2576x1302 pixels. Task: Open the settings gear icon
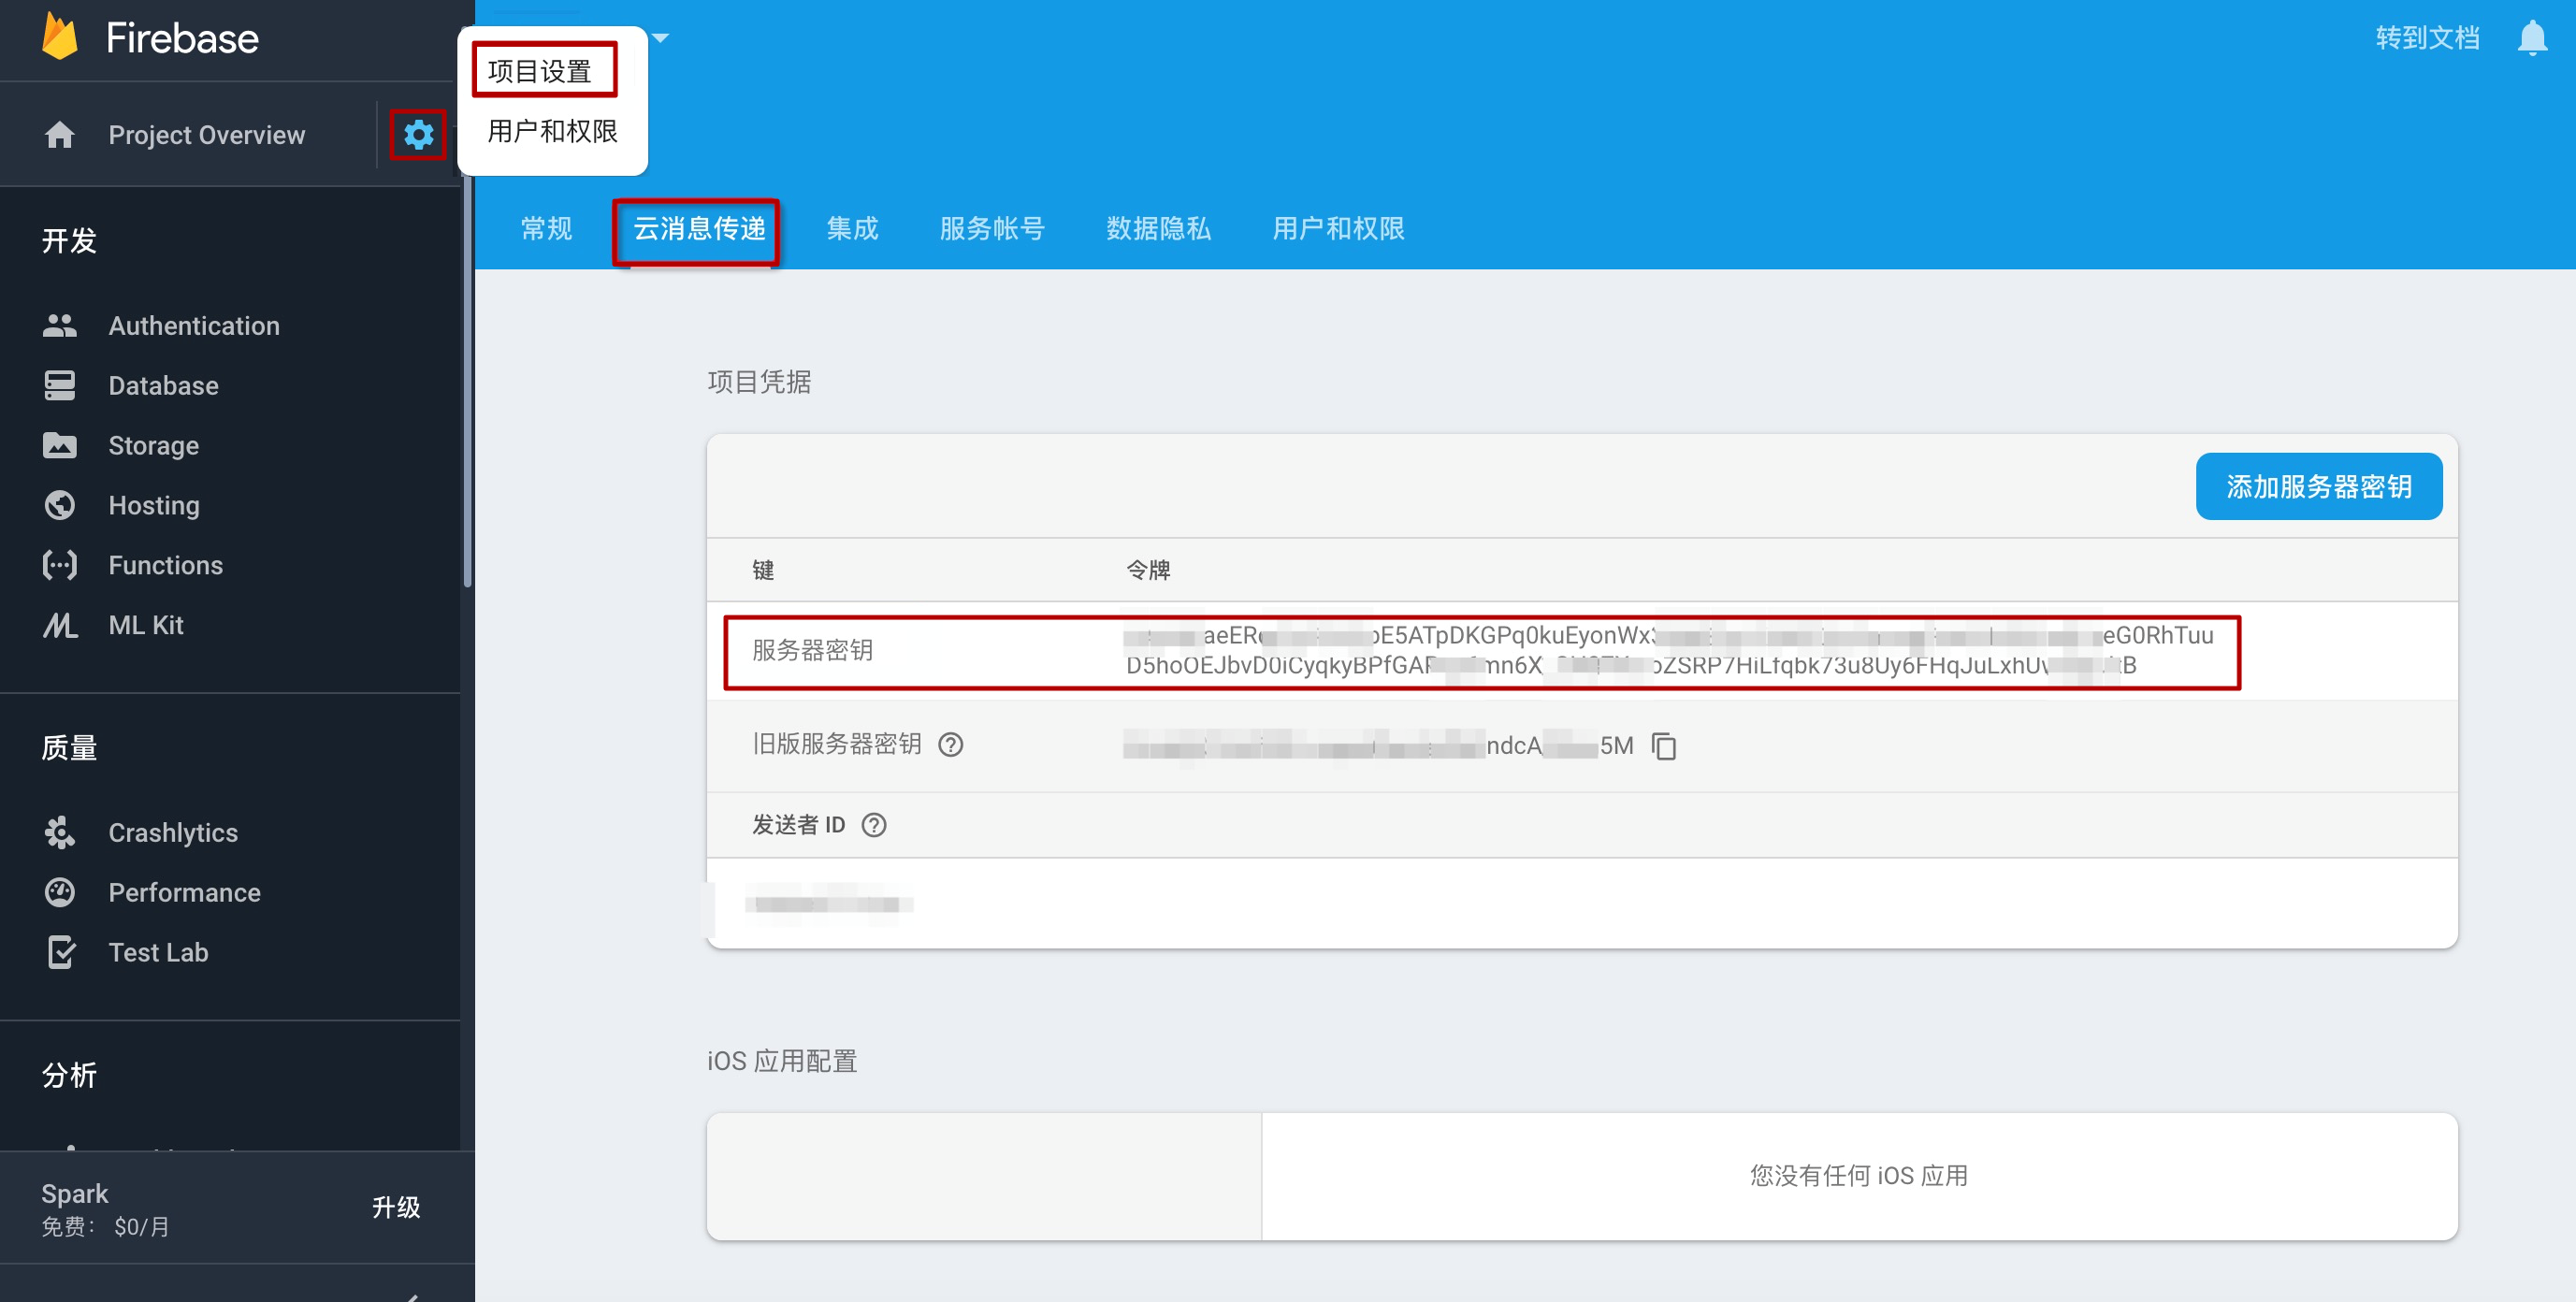pyautogui.click(x=418, y=134)
